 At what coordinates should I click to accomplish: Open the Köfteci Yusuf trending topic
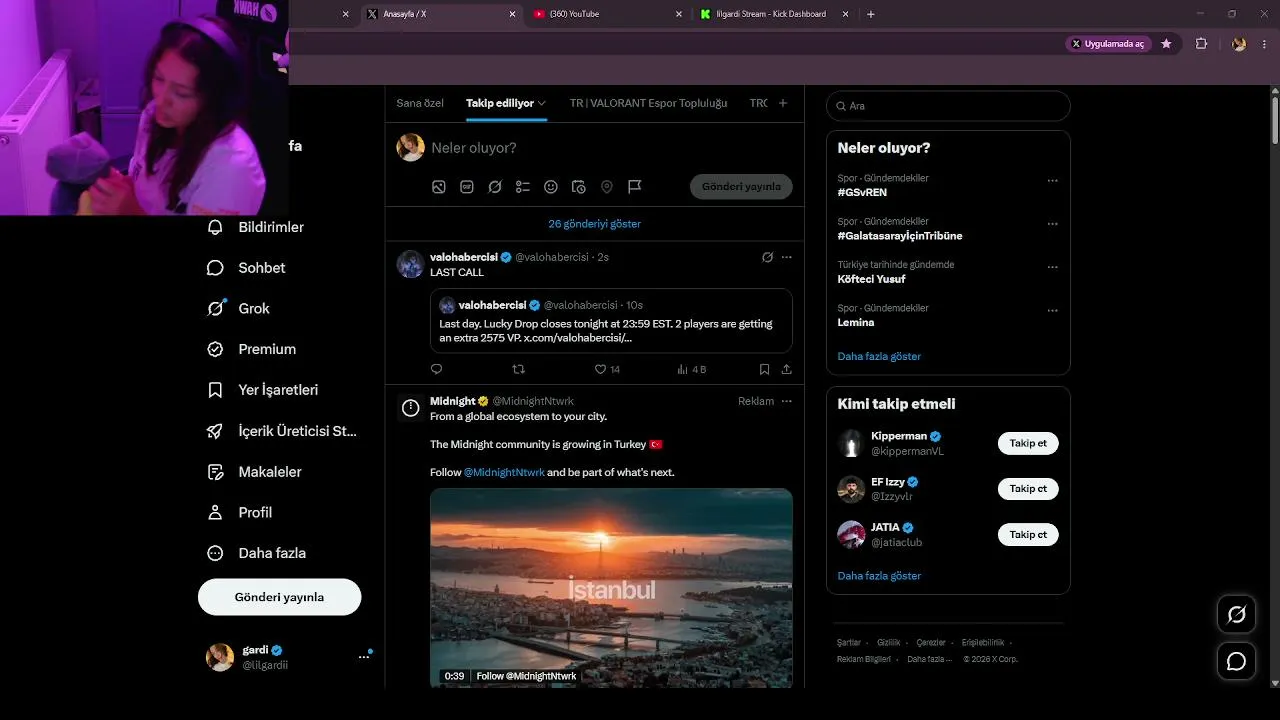pyautogui.click(x=871, y=279)
